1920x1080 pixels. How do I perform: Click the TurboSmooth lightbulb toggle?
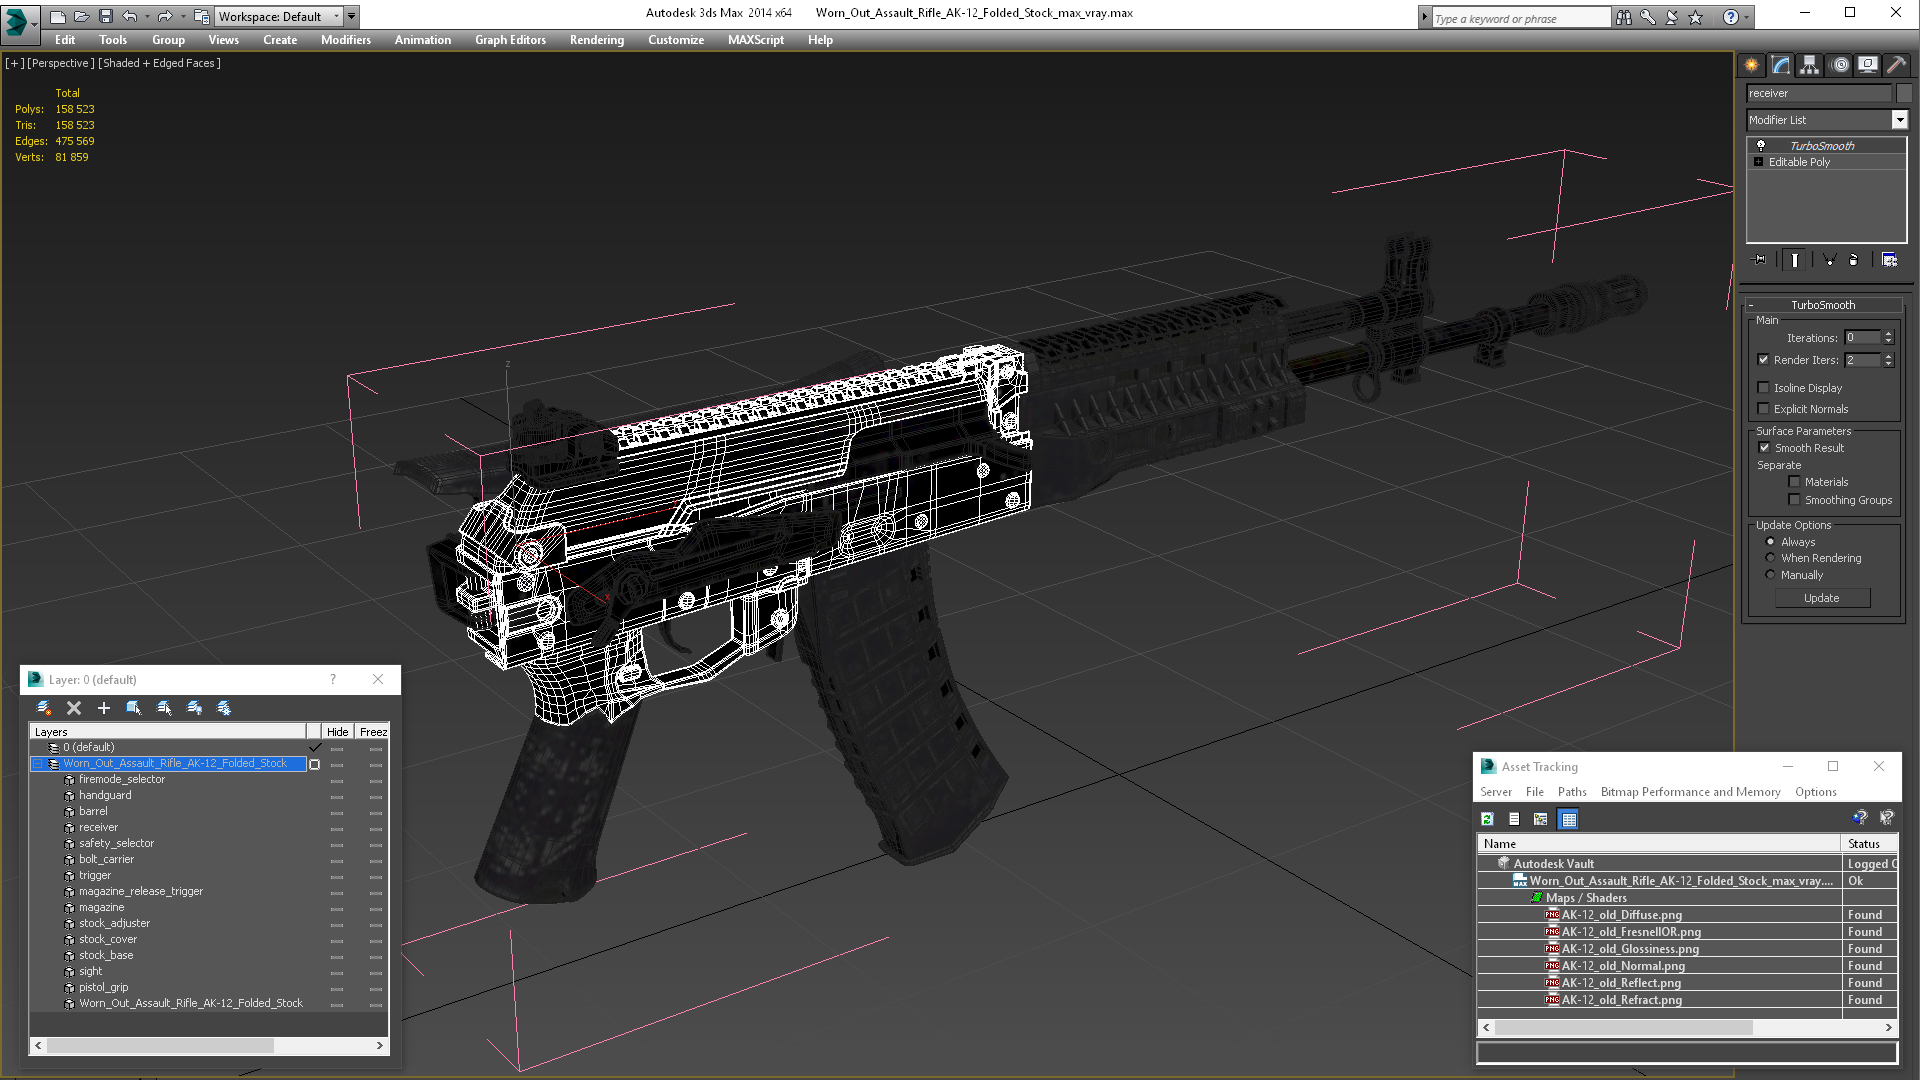1761,146
